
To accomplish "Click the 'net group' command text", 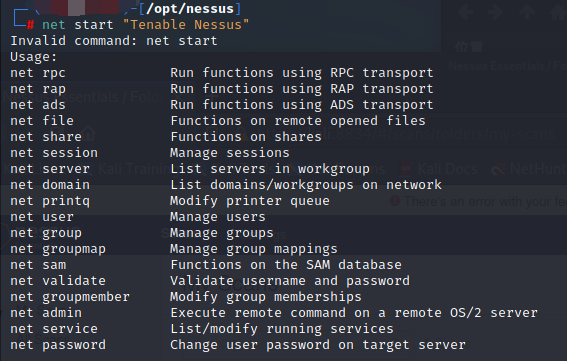I will tap(46, 233).
